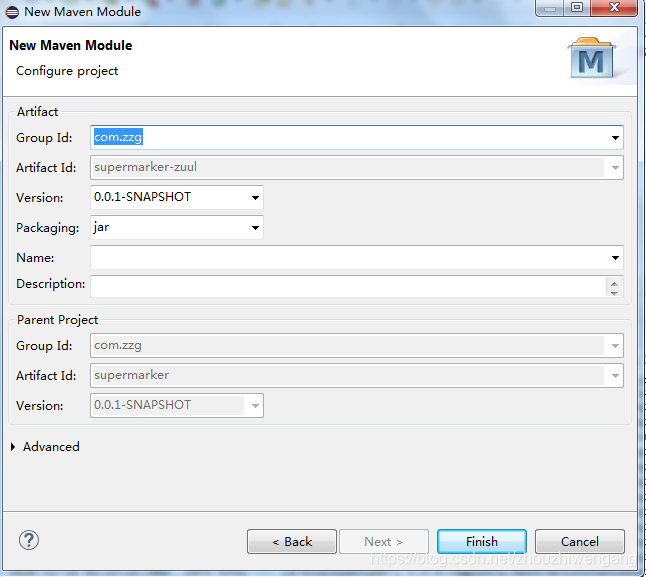Image resolution: width=646 pixels, height=577 pixels.
Task: Click the Back button
Action: (292, 542)
